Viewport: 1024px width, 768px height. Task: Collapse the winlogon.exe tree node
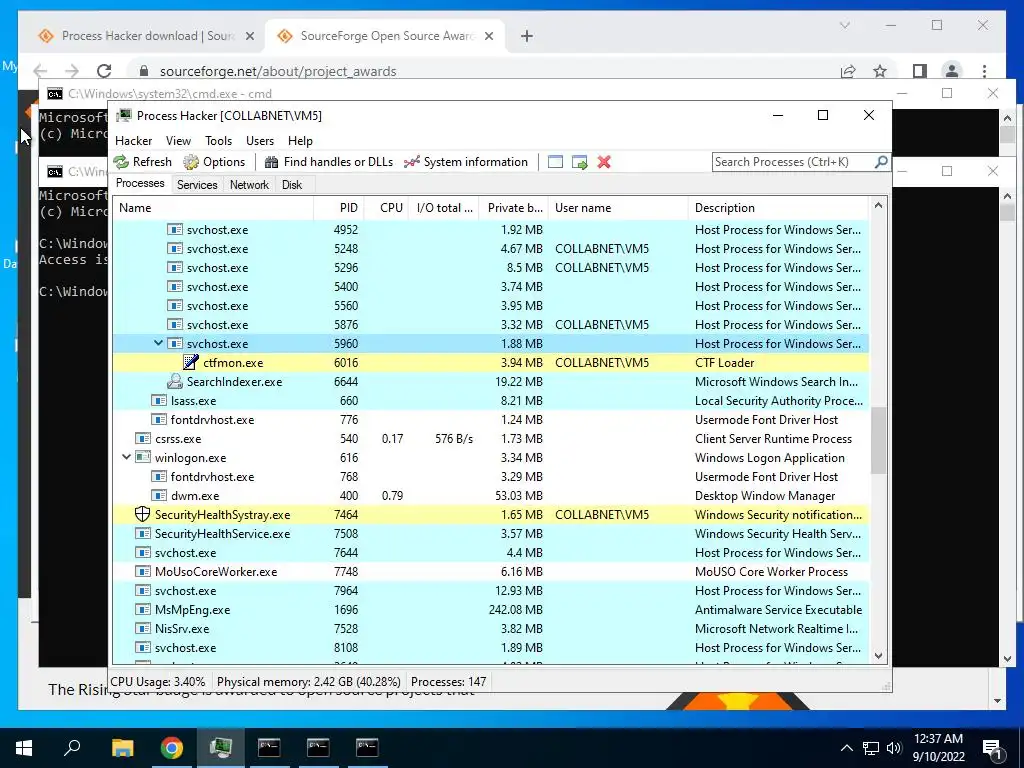pyautogui.click(x=126, y=457)
